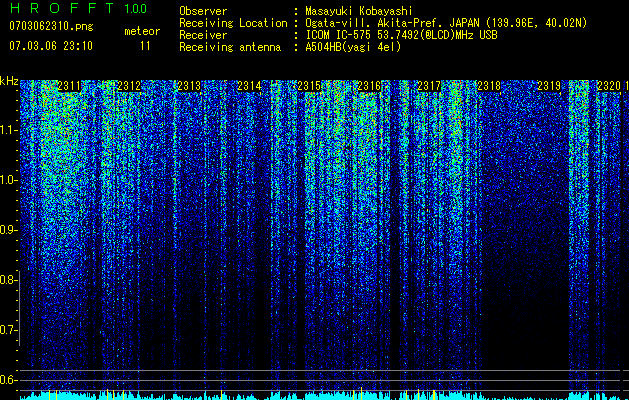629x400 pixels.
Task: Click the 2315 time marker
Action: click(309, 86)
